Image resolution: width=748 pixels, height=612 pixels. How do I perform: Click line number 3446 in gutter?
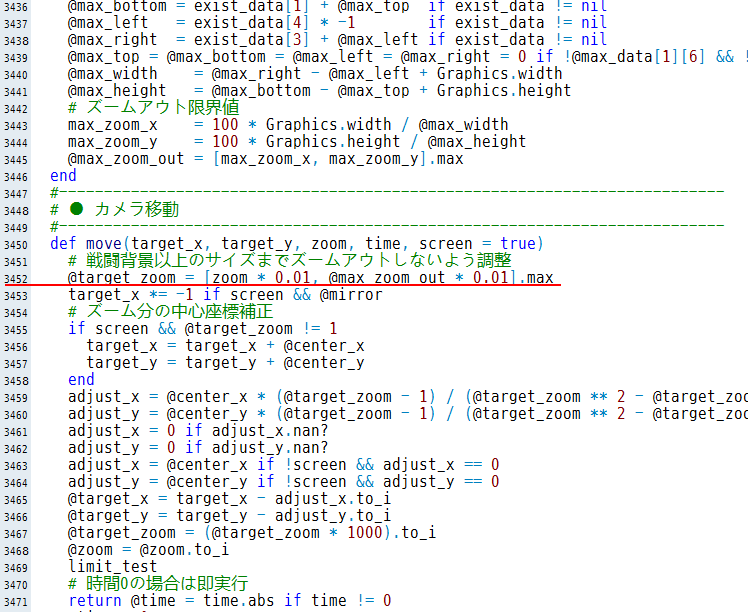point(16,177)
